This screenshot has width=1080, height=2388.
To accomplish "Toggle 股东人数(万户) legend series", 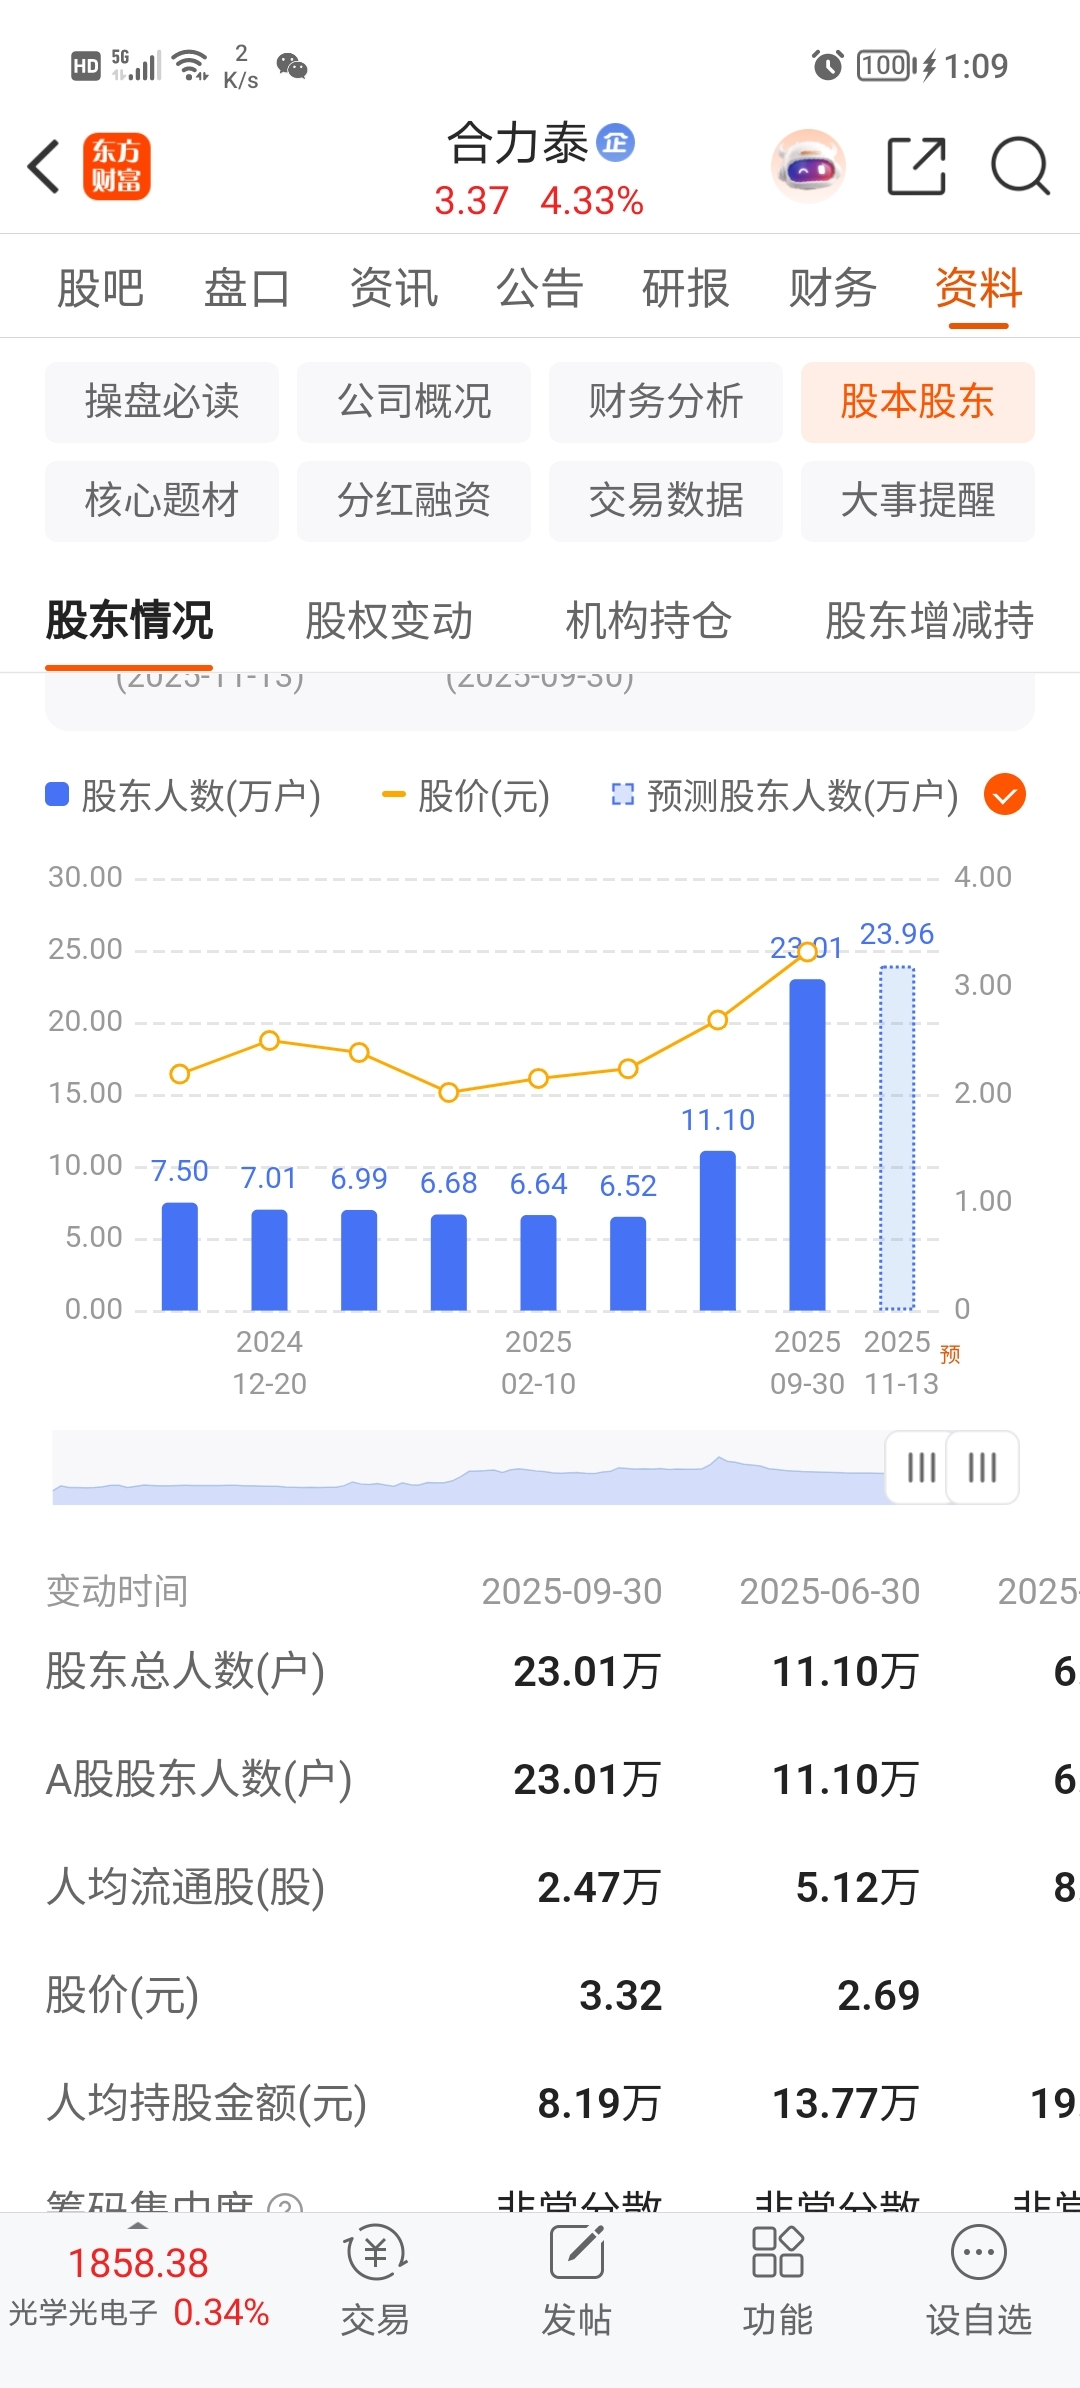I will (183, 796).
